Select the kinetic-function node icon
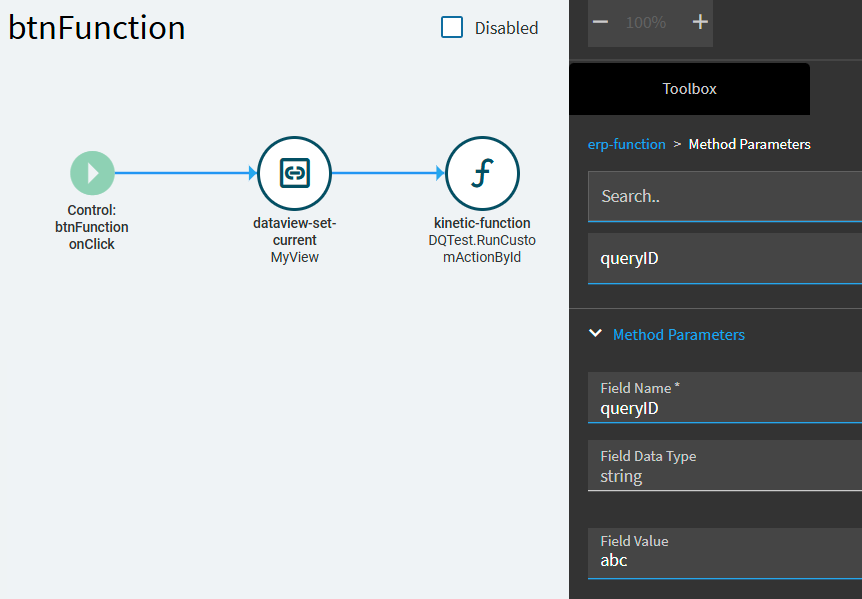This screenshot has width=862, height=599. tap(482, 173)
